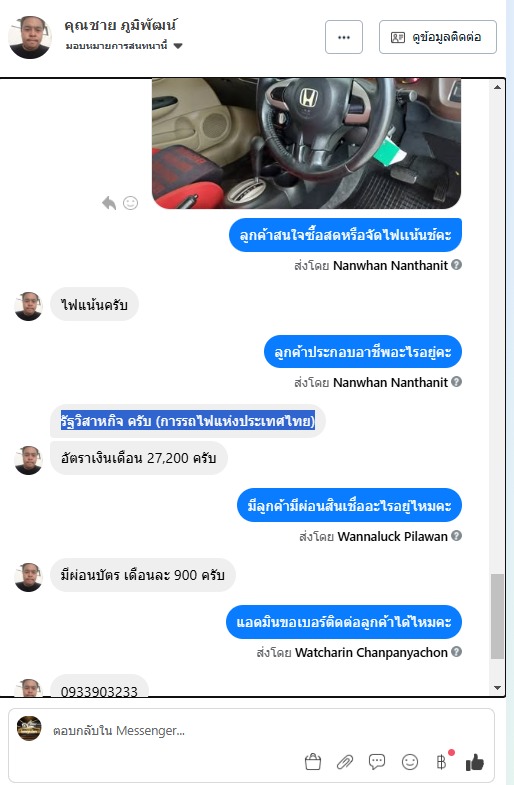Click the chat scrollbar up arrow
The height and width of the screenshot is (785, 514).
[497, 87]
